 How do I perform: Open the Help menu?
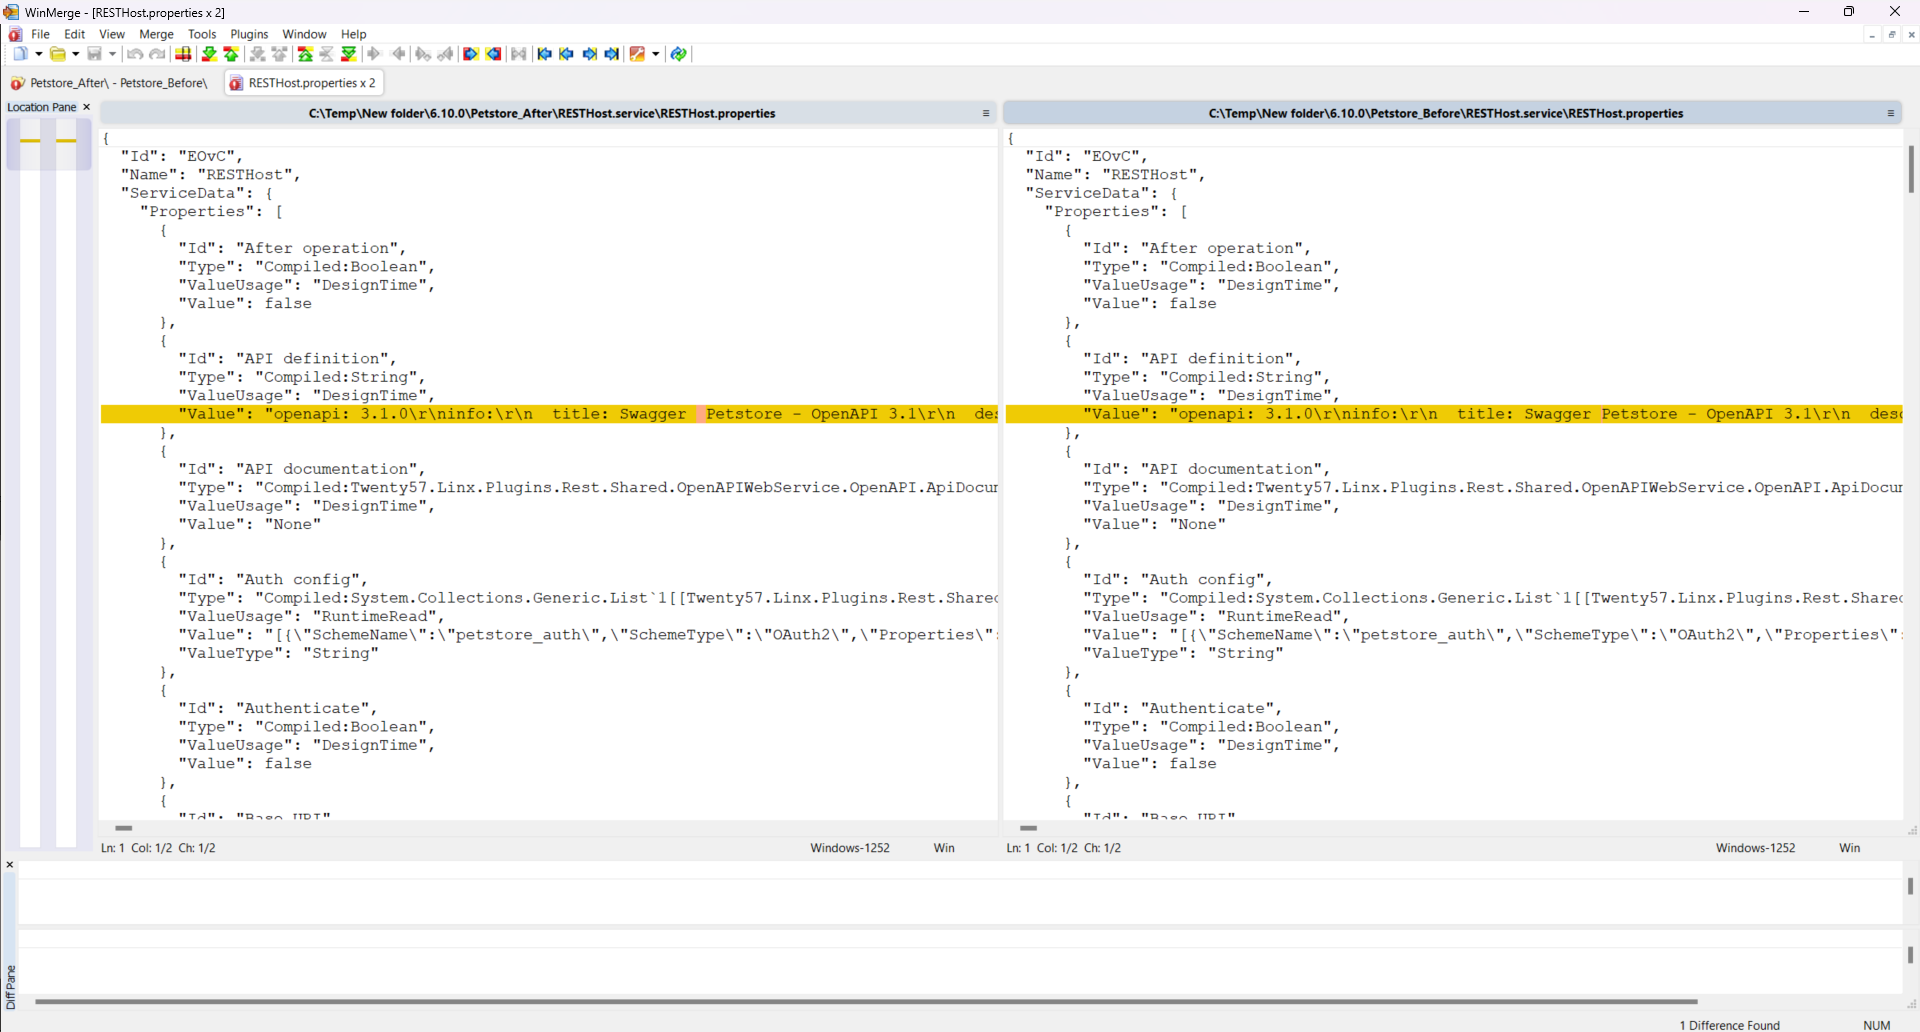tap(354, 34)
